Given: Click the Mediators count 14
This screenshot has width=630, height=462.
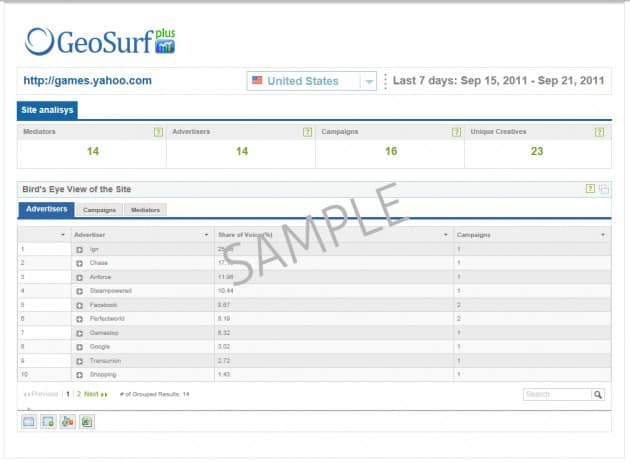Looking at the screenshot, I should pos(93,151).
